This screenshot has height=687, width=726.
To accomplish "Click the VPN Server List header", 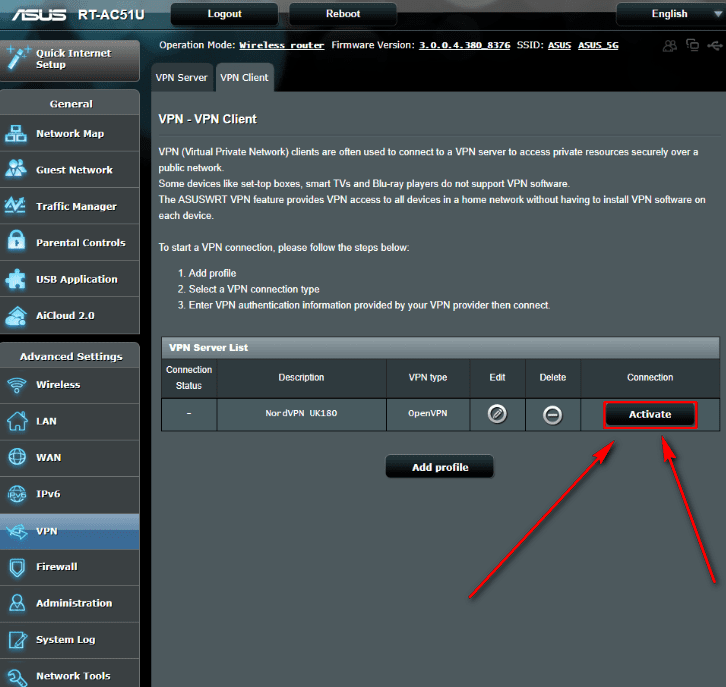I will pos(440,348).
